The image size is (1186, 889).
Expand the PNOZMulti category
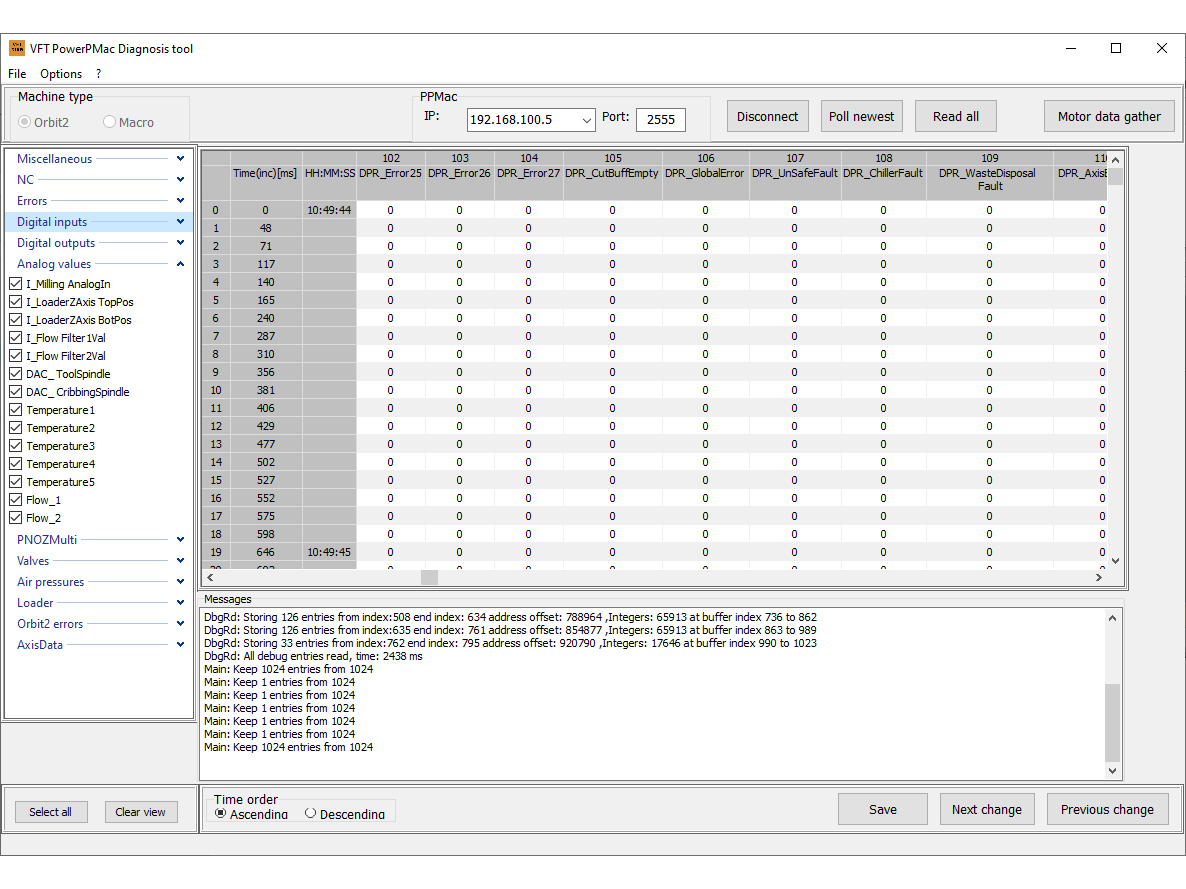[180, 540]
